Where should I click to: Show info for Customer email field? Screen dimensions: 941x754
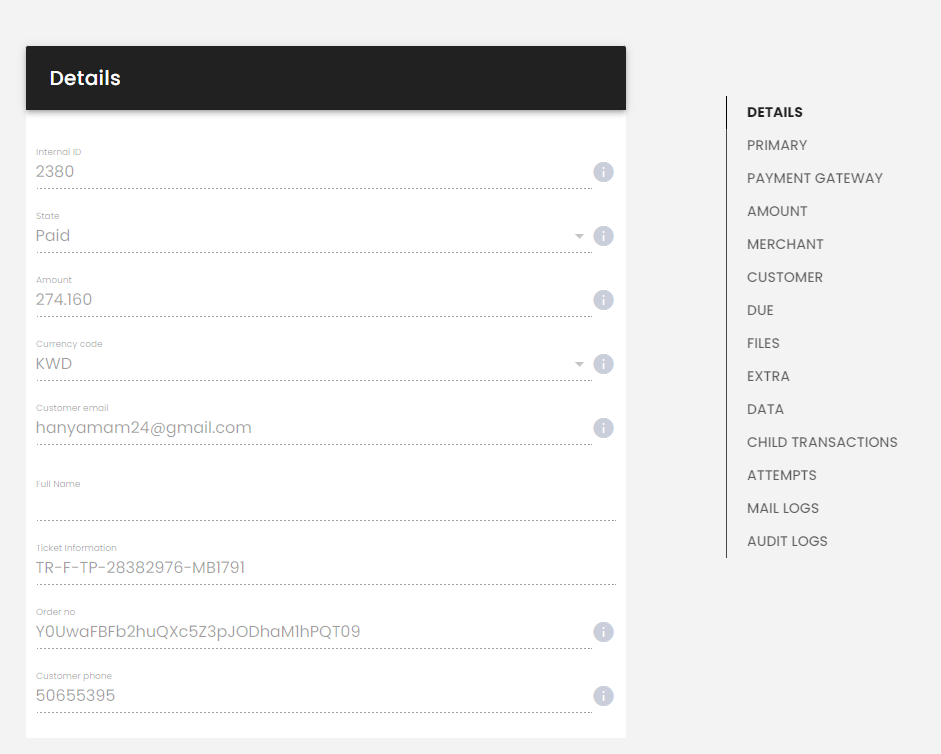point(603,428)
